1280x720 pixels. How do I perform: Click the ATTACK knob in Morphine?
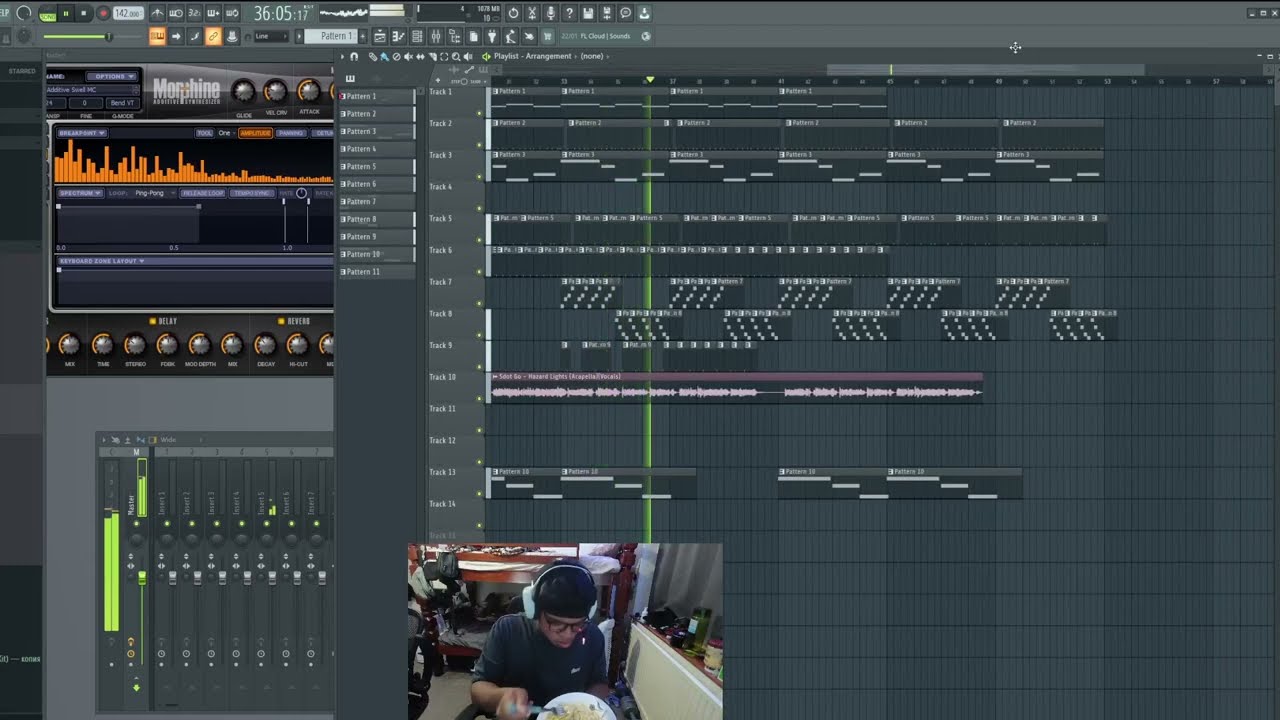[x=309, y=92]
